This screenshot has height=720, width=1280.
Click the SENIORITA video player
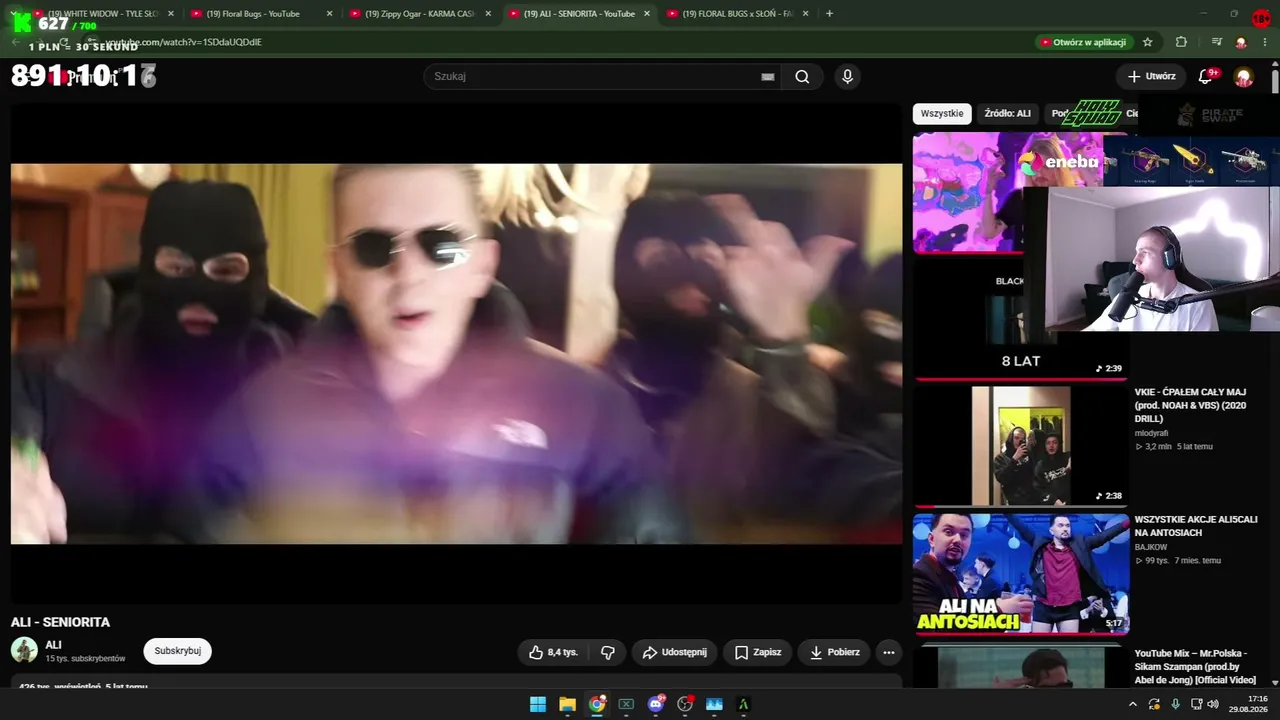click(x=456, y=354)
